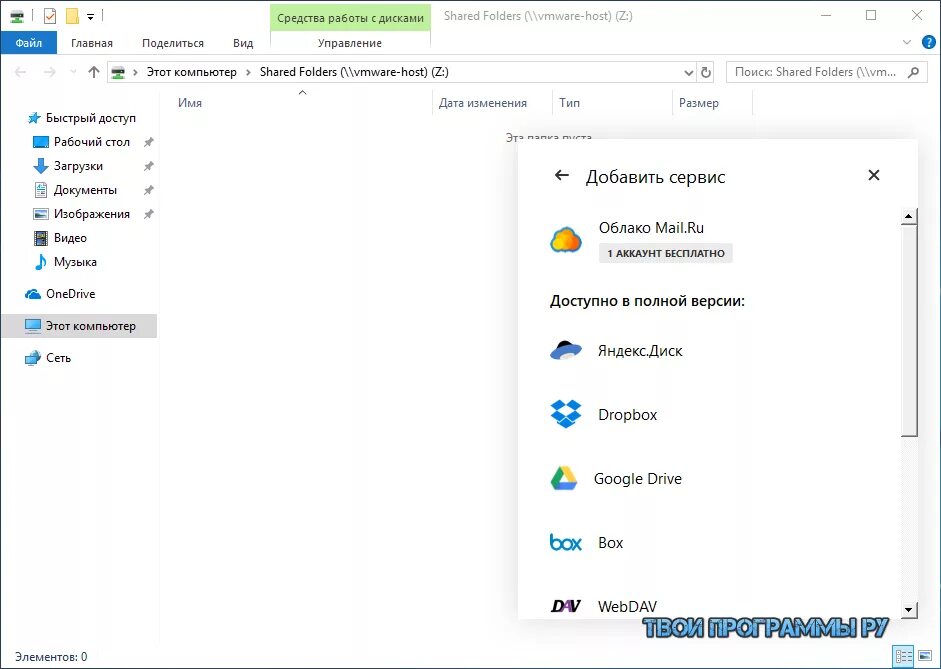
Task: Open the Файл menu
Action: click(x=29, y=43)
